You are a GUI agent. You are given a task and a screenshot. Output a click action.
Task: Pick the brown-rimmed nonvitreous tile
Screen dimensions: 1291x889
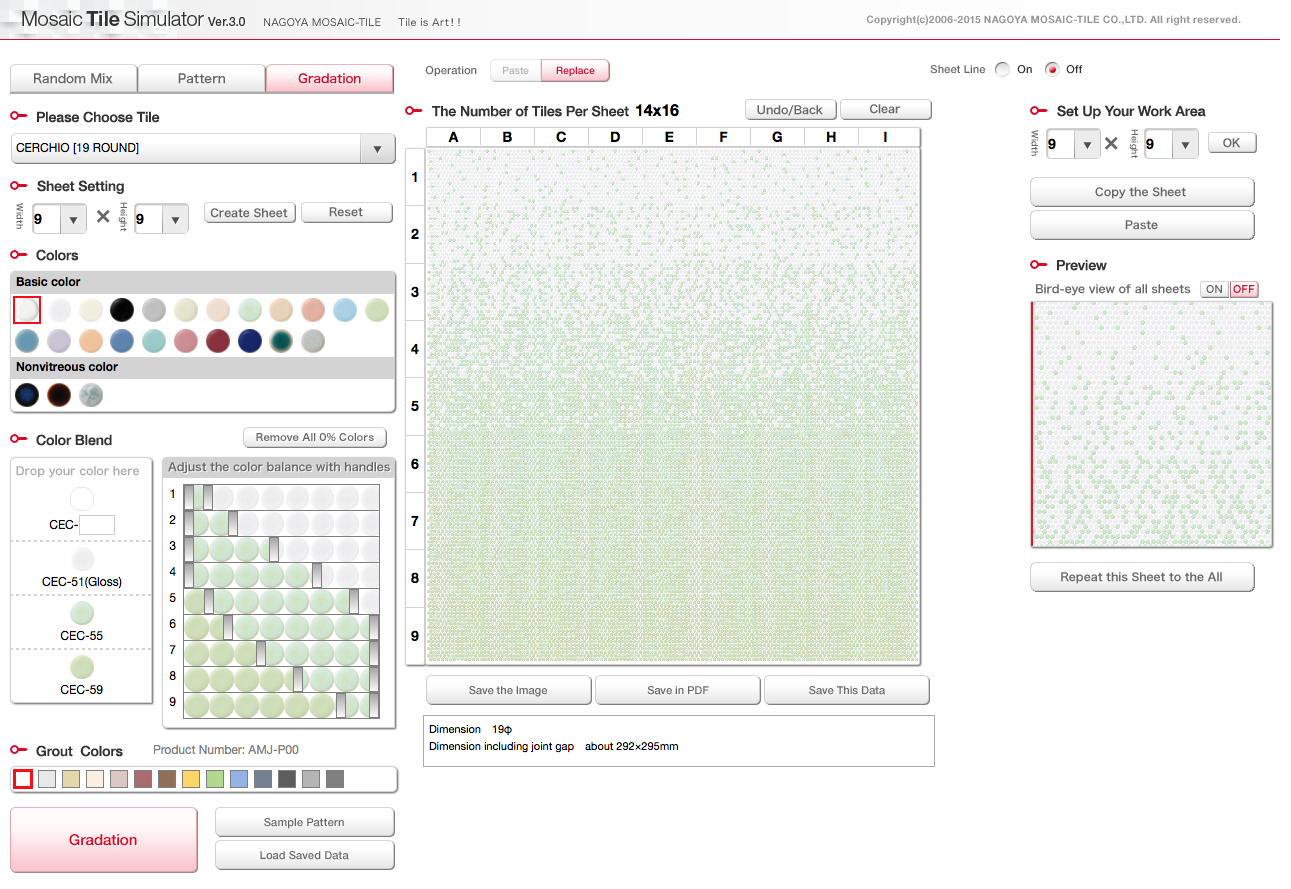(x=59, y=395)
